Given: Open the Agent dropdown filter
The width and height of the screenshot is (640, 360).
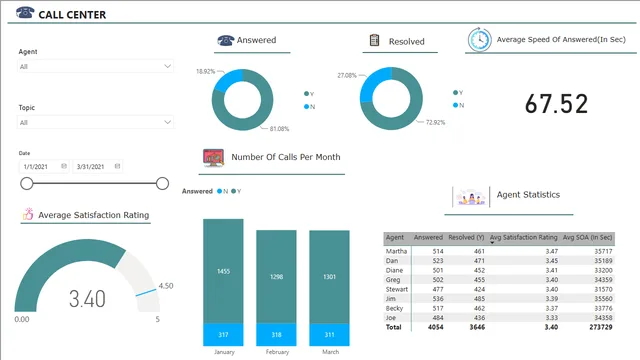Looking at the screenshot, I should [95, 66].
